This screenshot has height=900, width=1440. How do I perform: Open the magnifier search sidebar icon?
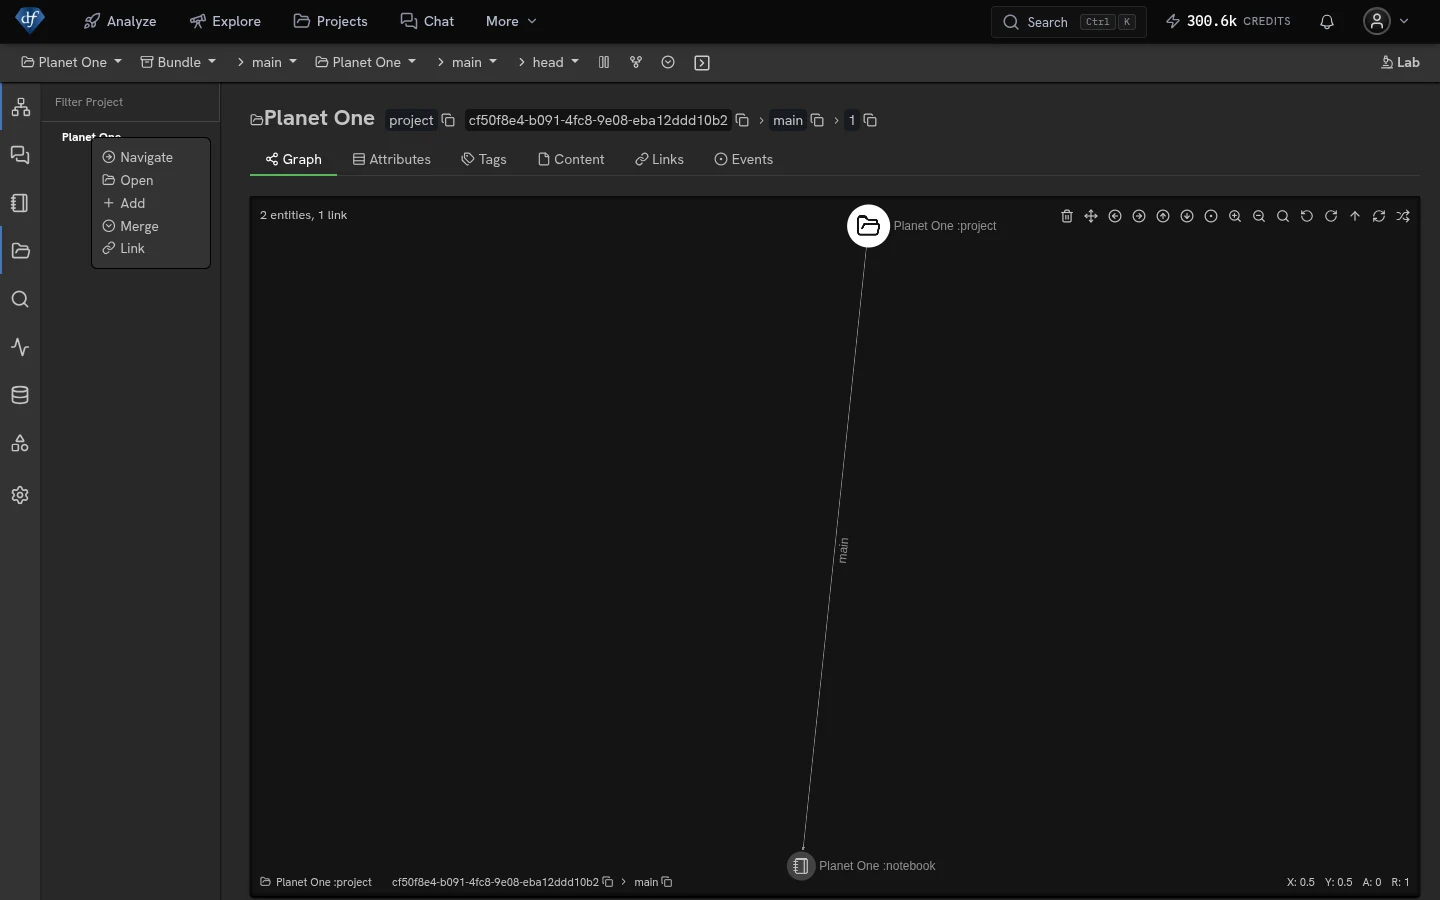coord(20,299)
